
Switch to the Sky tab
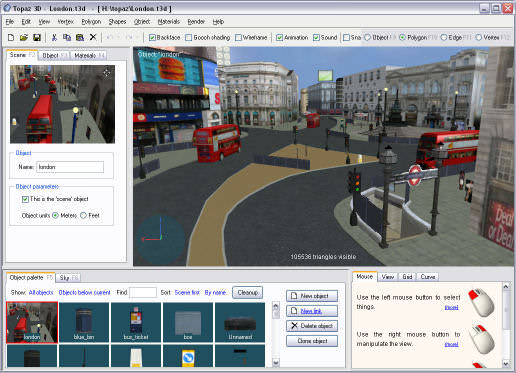pyautogui.click(x=68, y=277)
